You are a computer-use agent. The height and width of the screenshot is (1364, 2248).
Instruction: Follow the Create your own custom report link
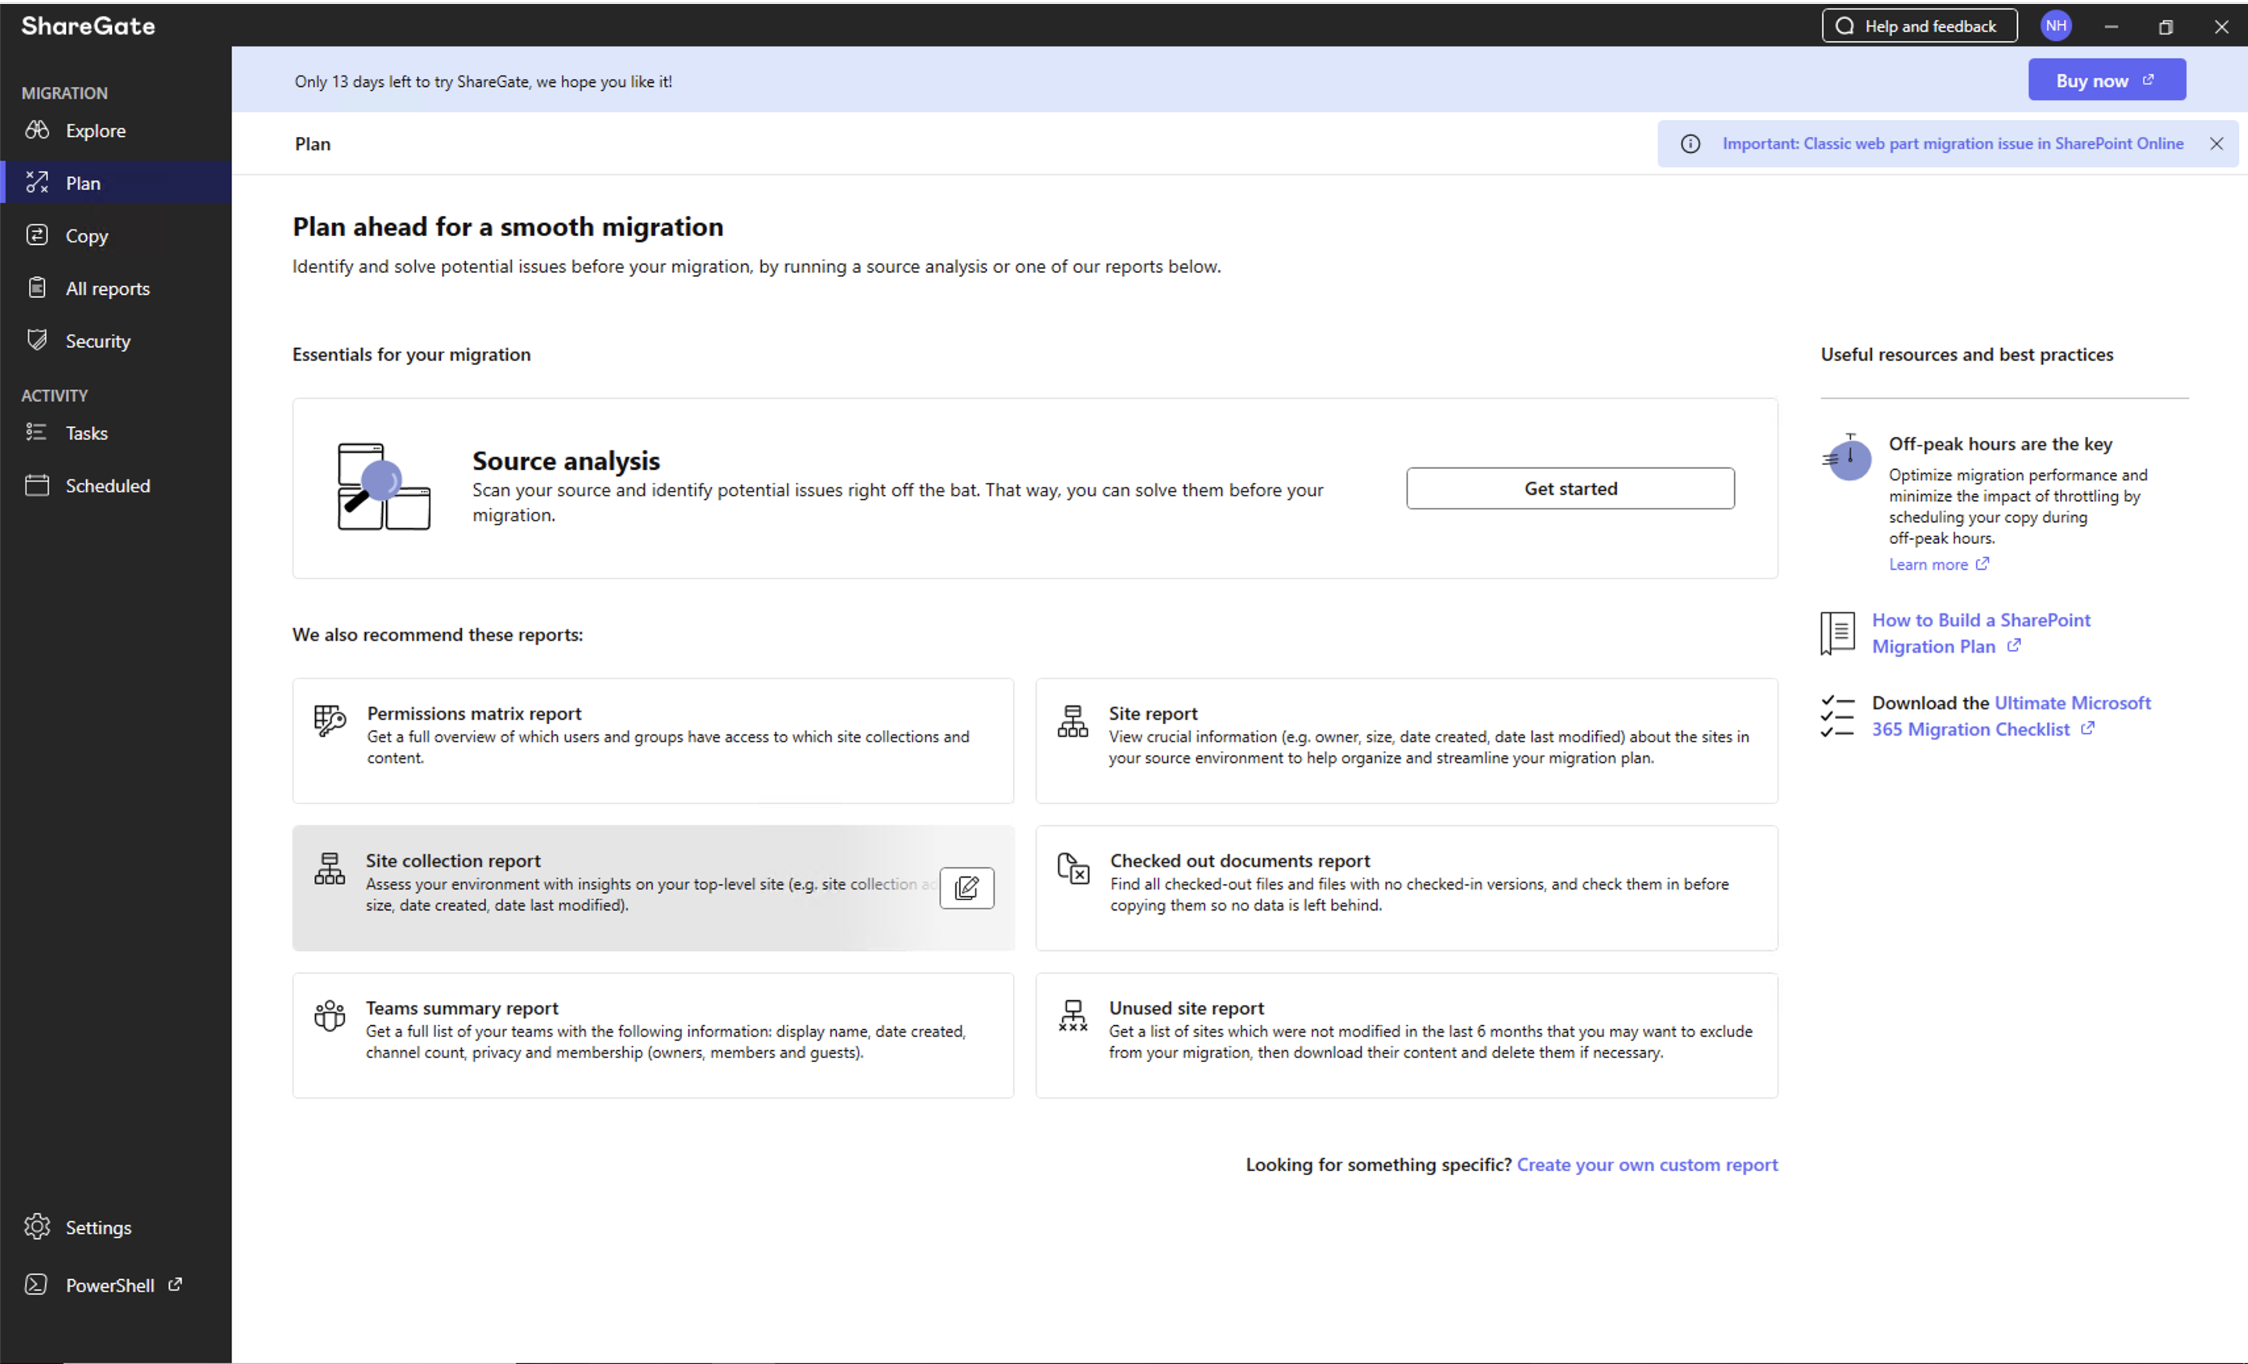1647,1164
